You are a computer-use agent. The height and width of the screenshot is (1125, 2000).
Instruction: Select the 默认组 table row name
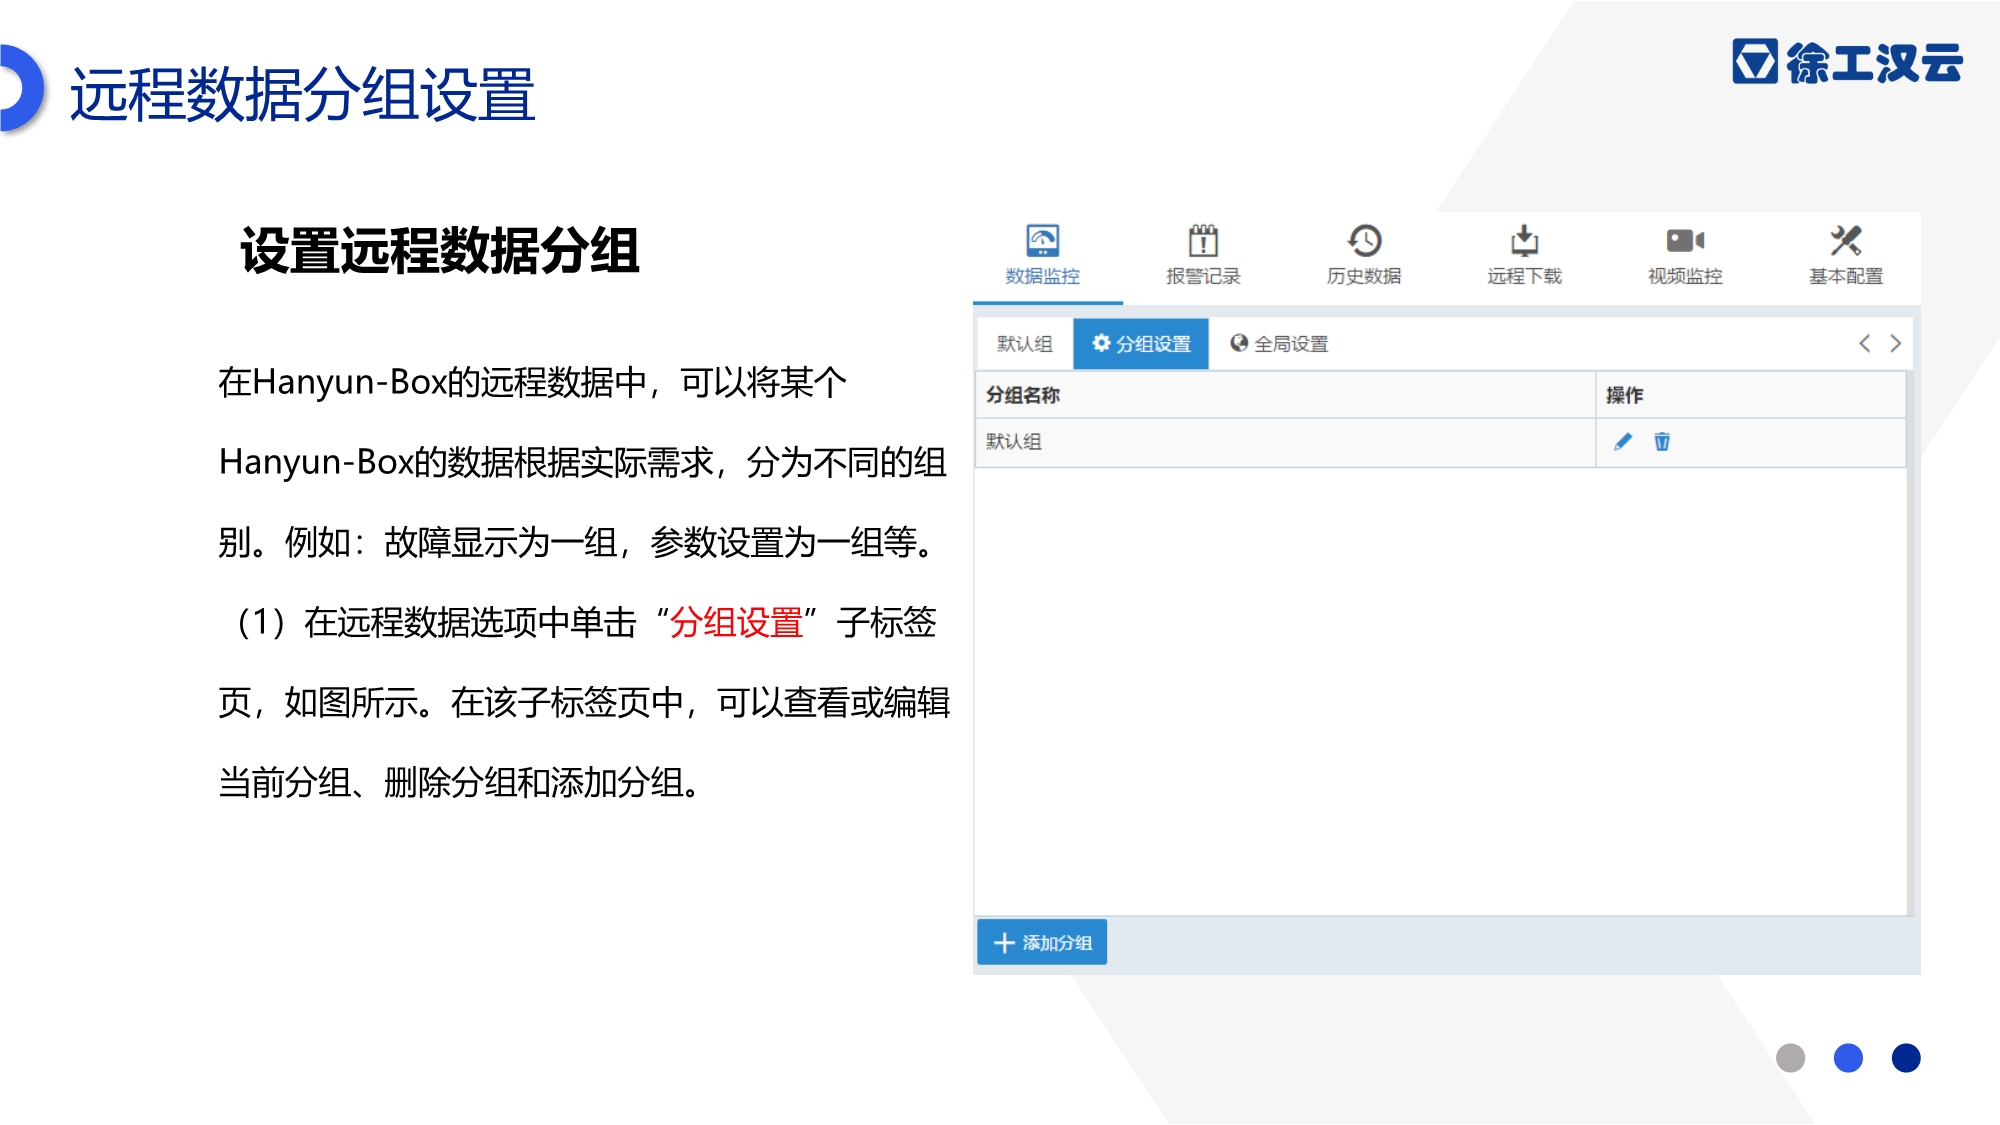tap(1014, 442)
